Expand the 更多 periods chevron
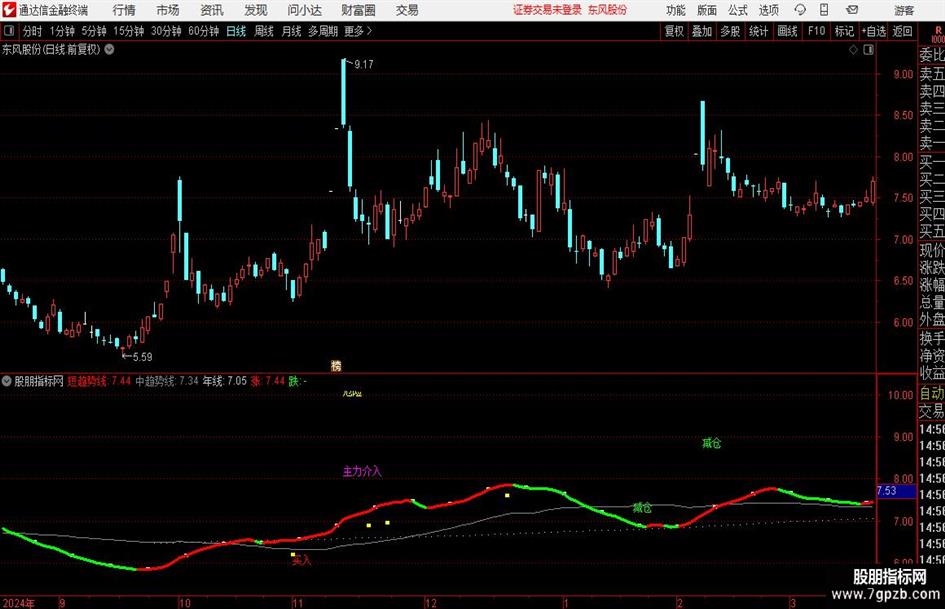The height and width of the screenshot is (609, 945). [369, 31]
